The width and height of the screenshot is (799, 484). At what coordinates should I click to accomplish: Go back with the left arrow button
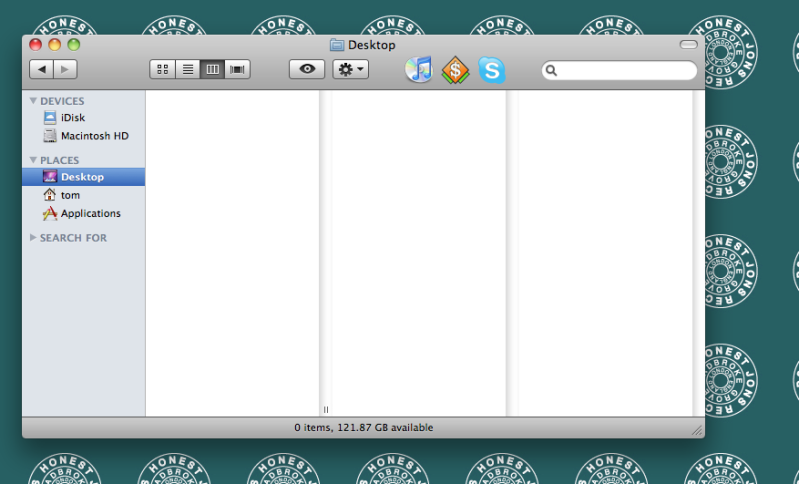(x=42, y=69)
